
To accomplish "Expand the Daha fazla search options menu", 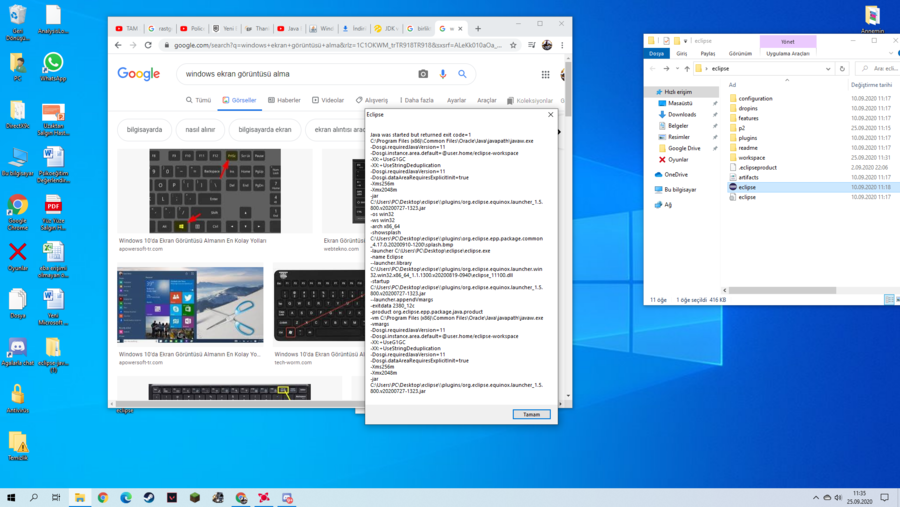I will coord(417,100).
